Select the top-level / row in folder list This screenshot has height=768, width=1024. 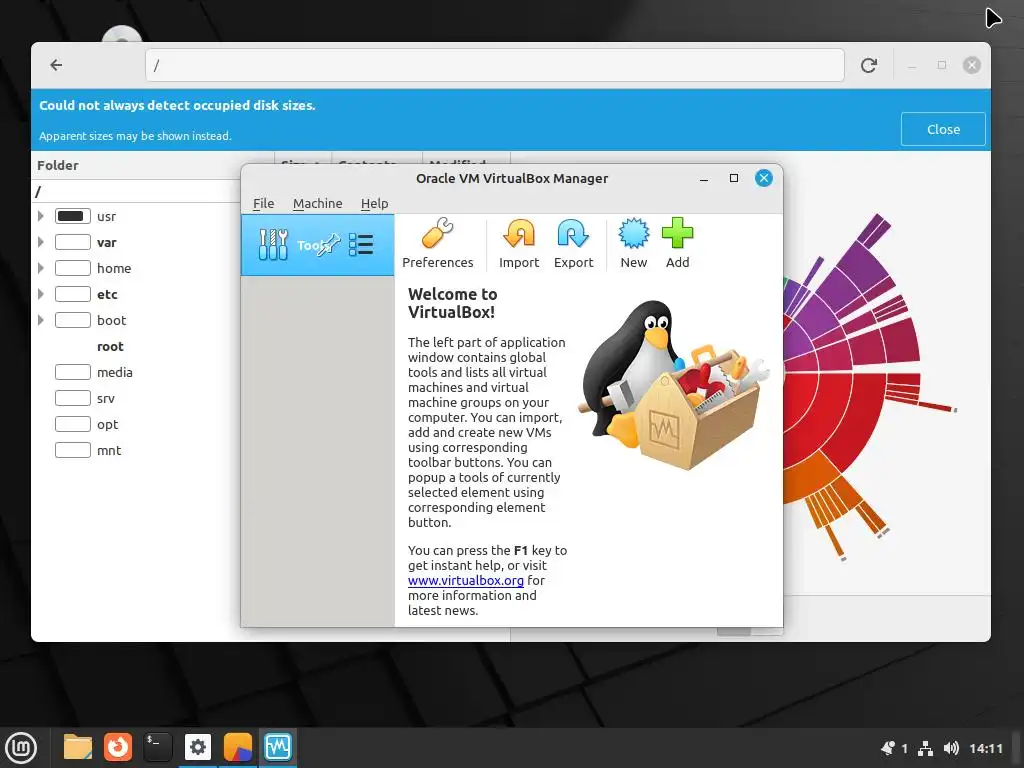point(136,191)
